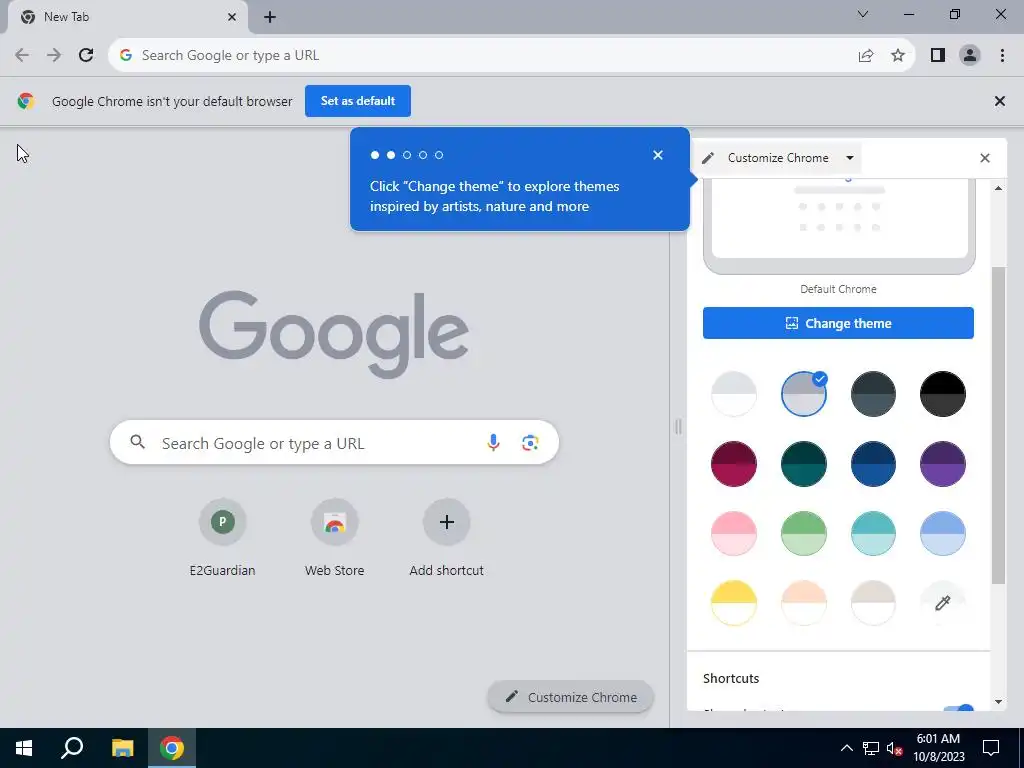Choose the purple color swatch

(x=942, y=464)
